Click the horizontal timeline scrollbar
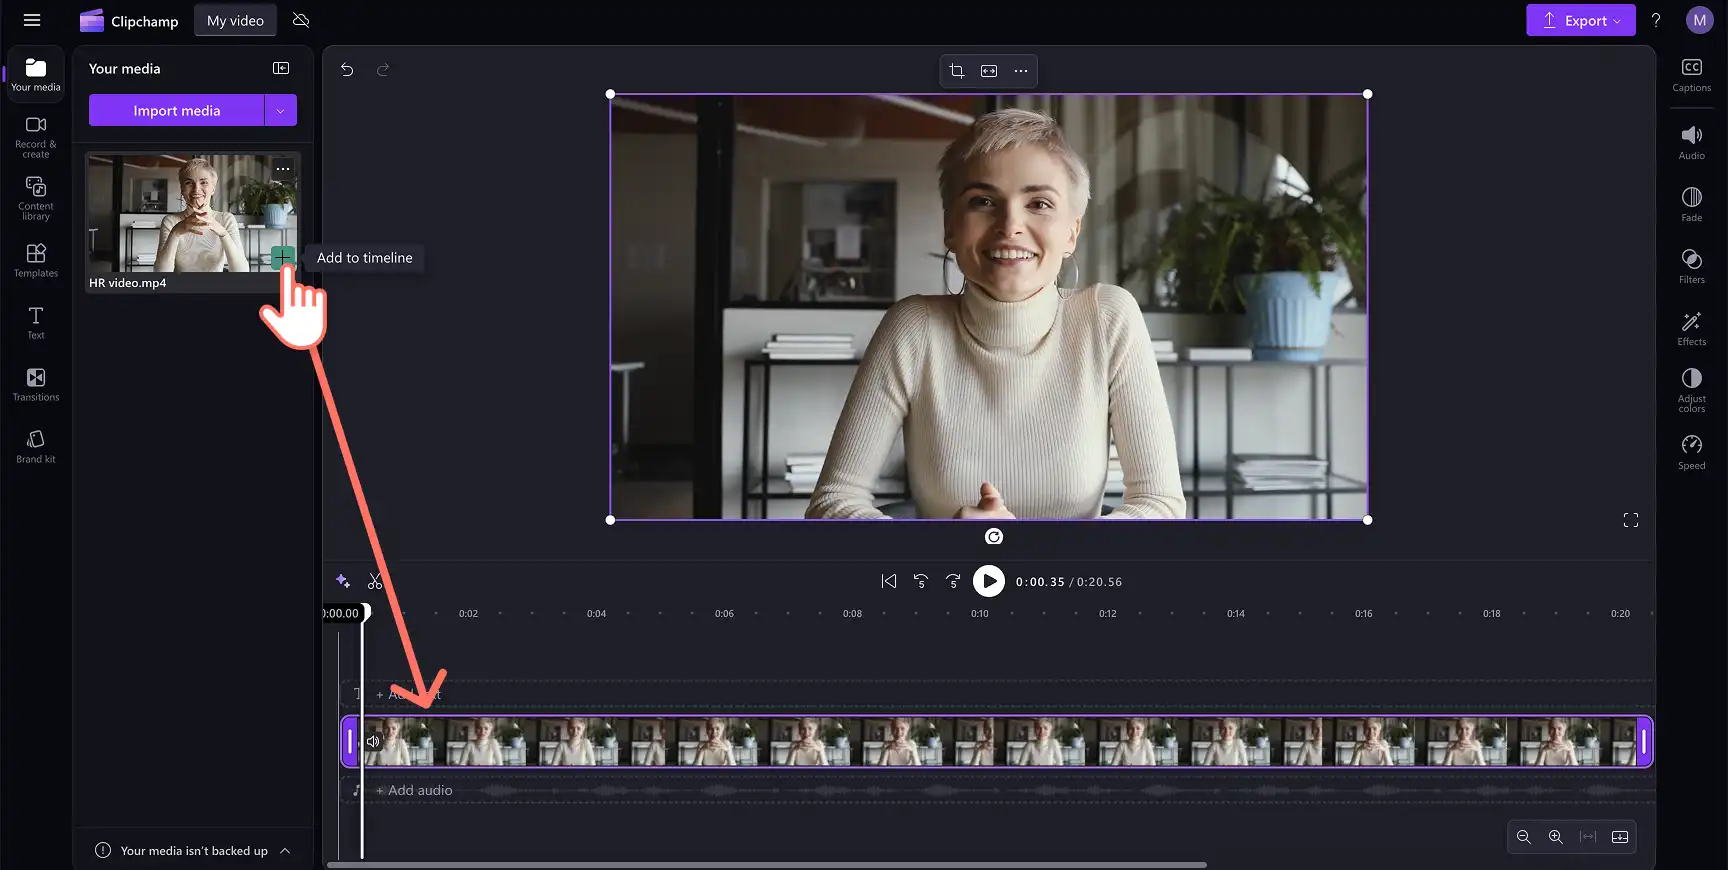Screen dimensions: 1728x870 (x=767, y=865)
